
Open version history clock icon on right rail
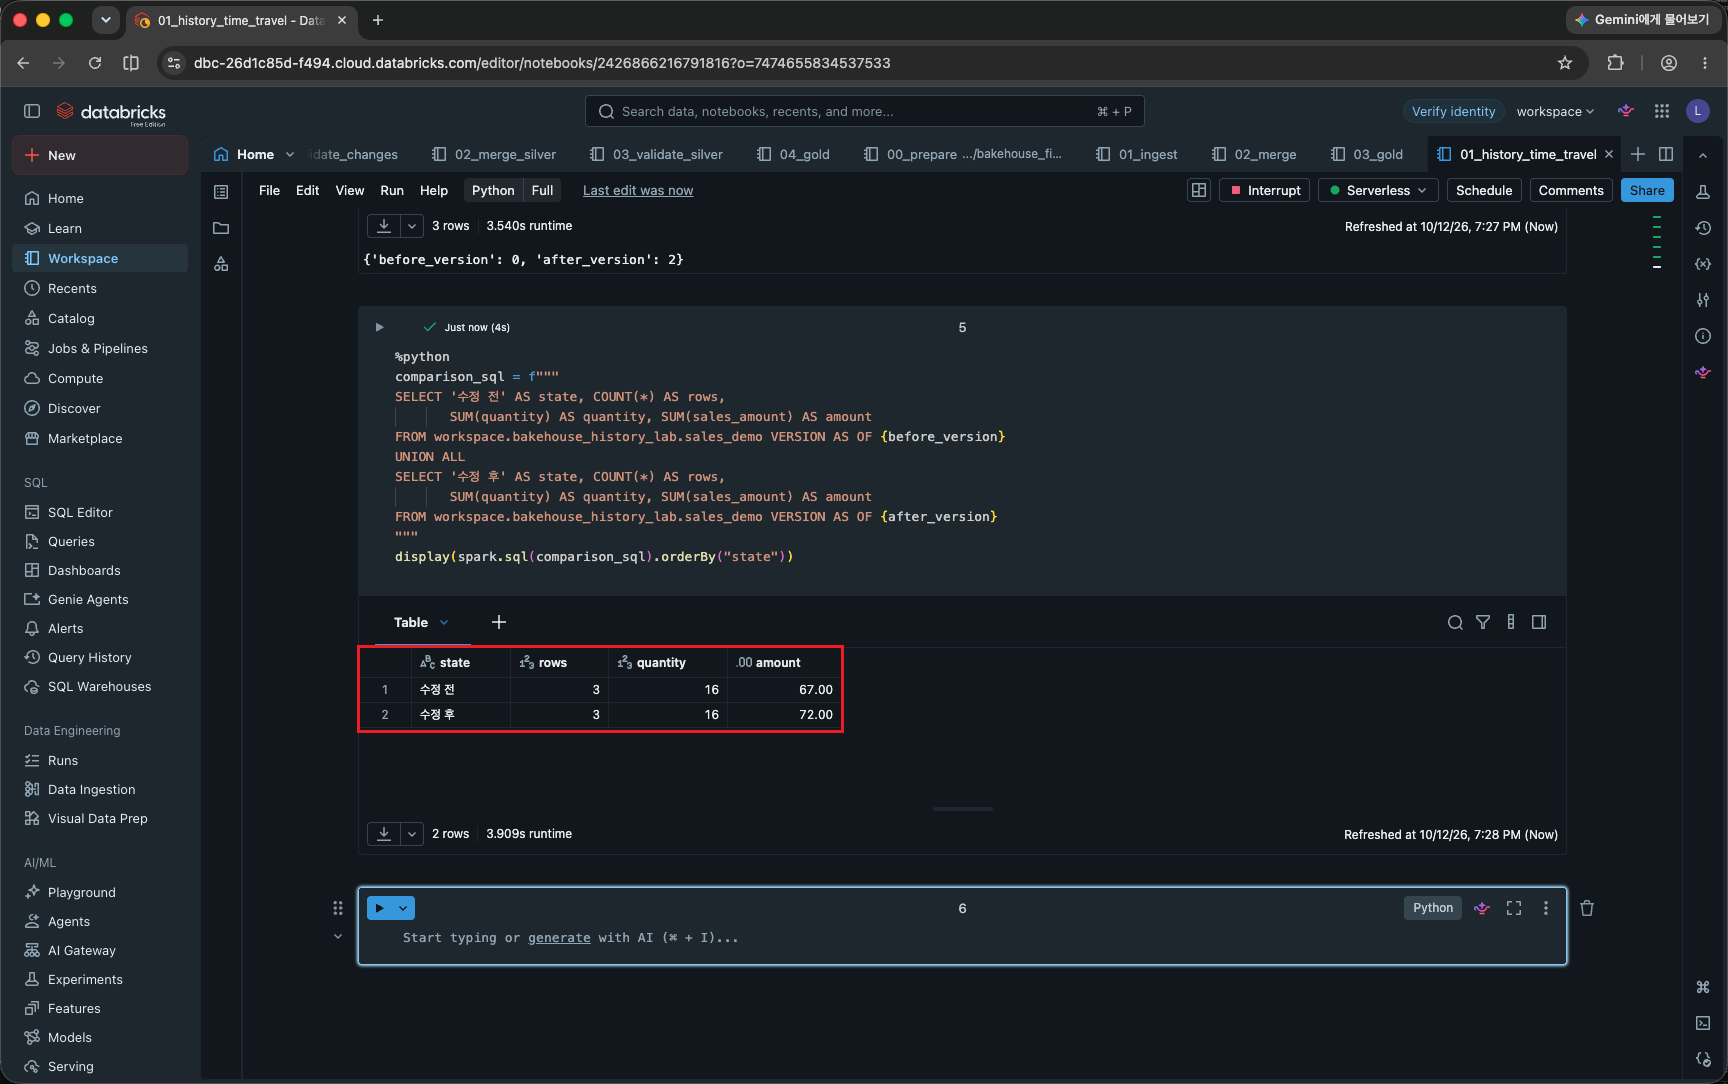1703,228
